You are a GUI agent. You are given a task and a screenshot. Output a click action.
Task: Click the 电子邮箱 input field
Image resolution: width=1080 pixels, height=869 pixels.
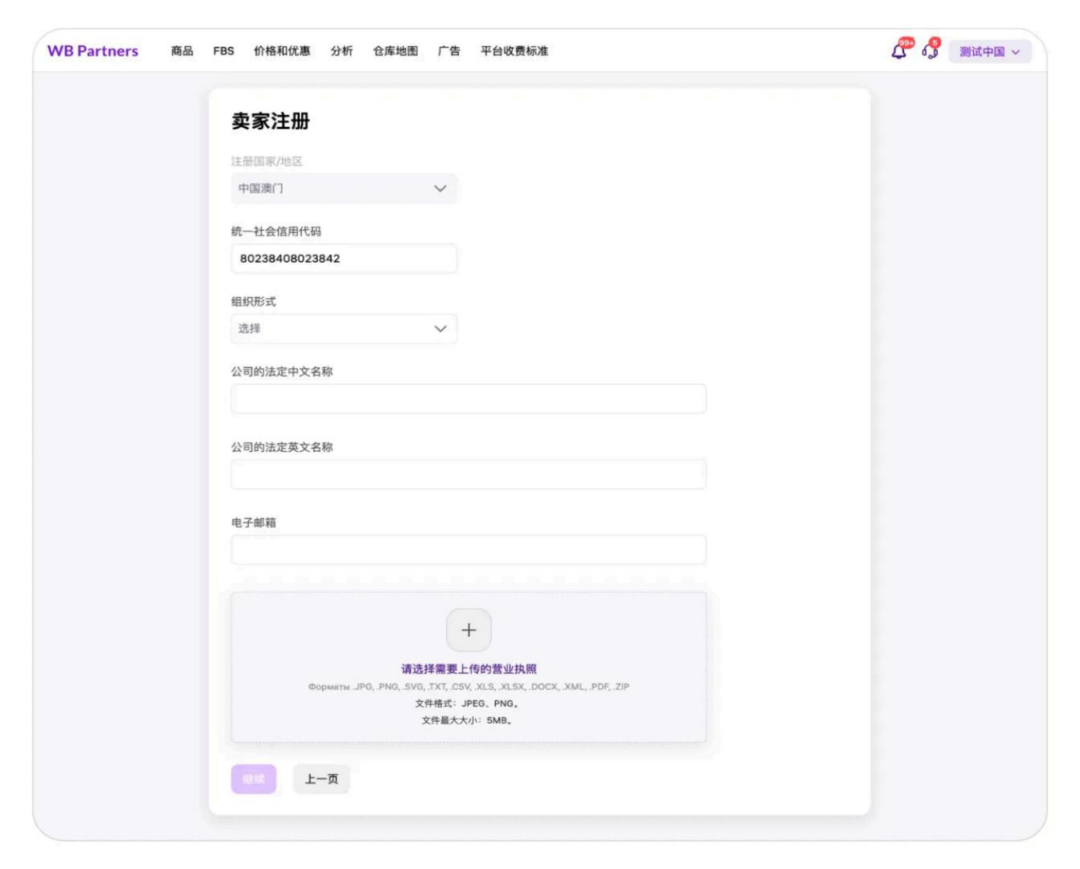(x=468, y=549)
